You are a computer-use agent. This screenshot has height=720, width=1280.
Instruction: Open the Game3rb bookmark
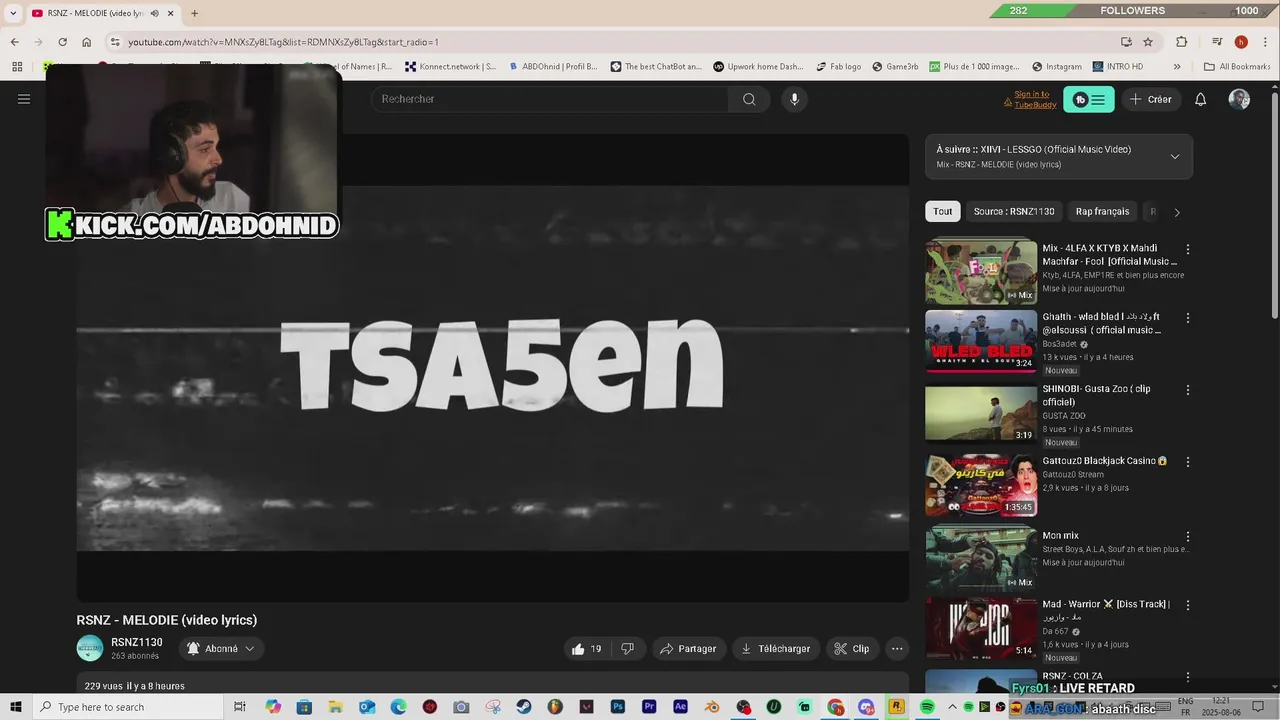pyautogui.click(x=895, y=67)
